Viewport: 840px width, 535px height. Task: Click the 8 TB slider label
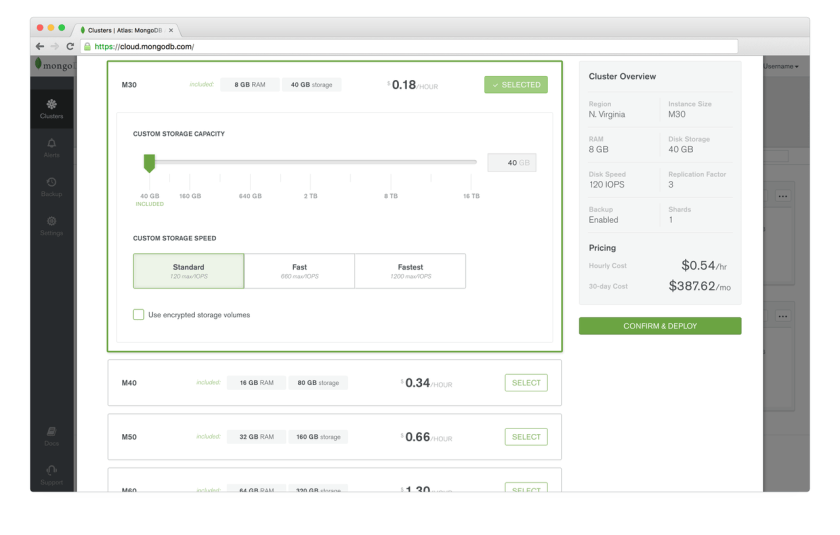pos(391,196)
